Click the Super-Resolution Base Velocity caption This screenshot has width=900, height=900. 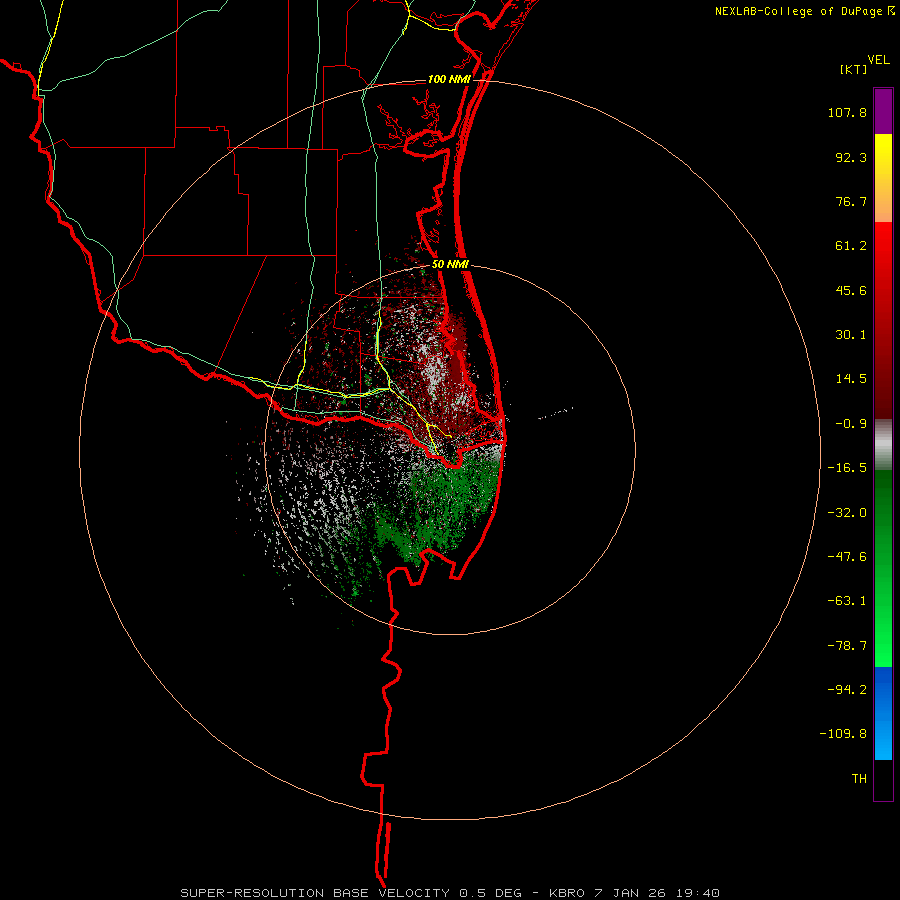tap(450, 893)
